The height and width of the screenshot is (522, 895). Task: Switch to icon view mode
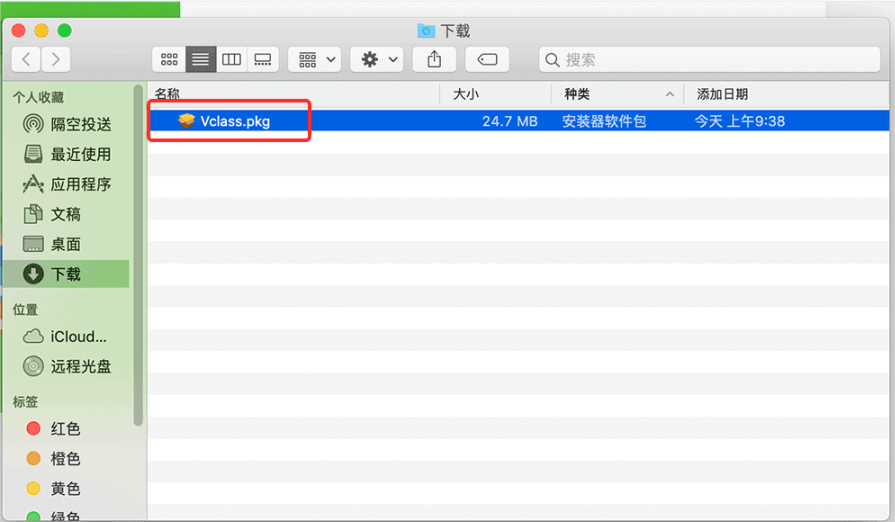coord(169,60)
